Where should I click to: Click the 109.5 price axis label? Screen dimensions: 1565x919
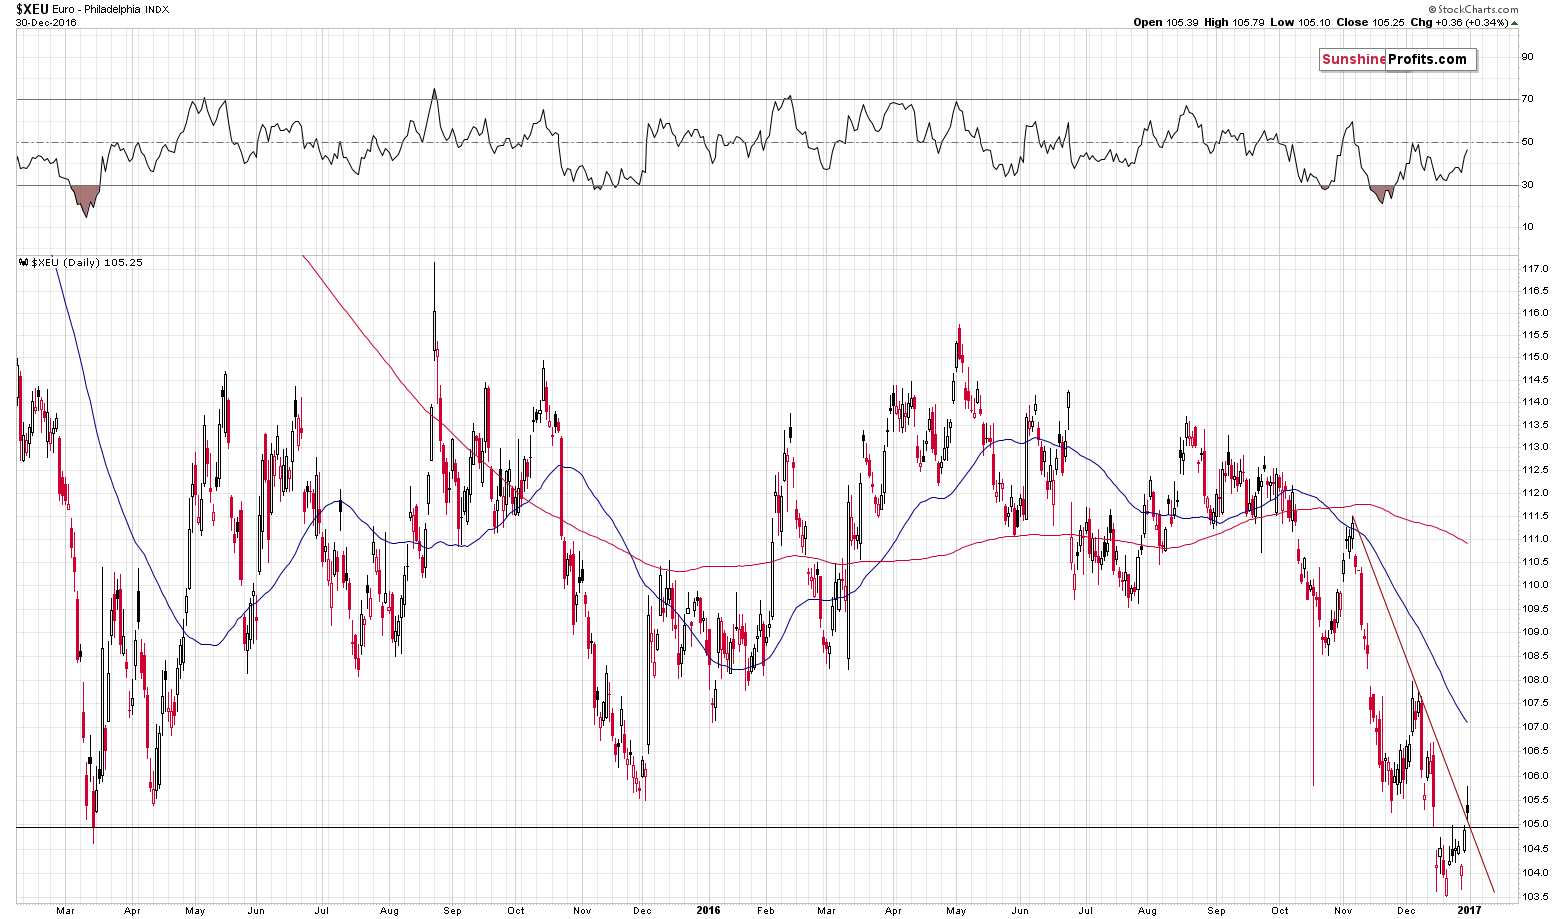tap(1536, 609)
